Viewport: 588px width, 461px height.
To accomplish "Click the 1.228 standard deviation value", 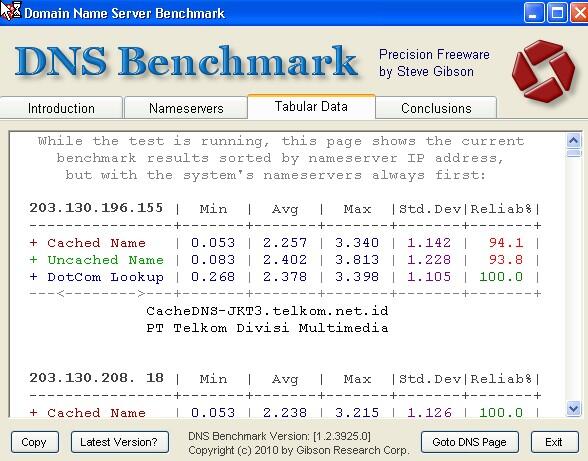I will (429, 260).
